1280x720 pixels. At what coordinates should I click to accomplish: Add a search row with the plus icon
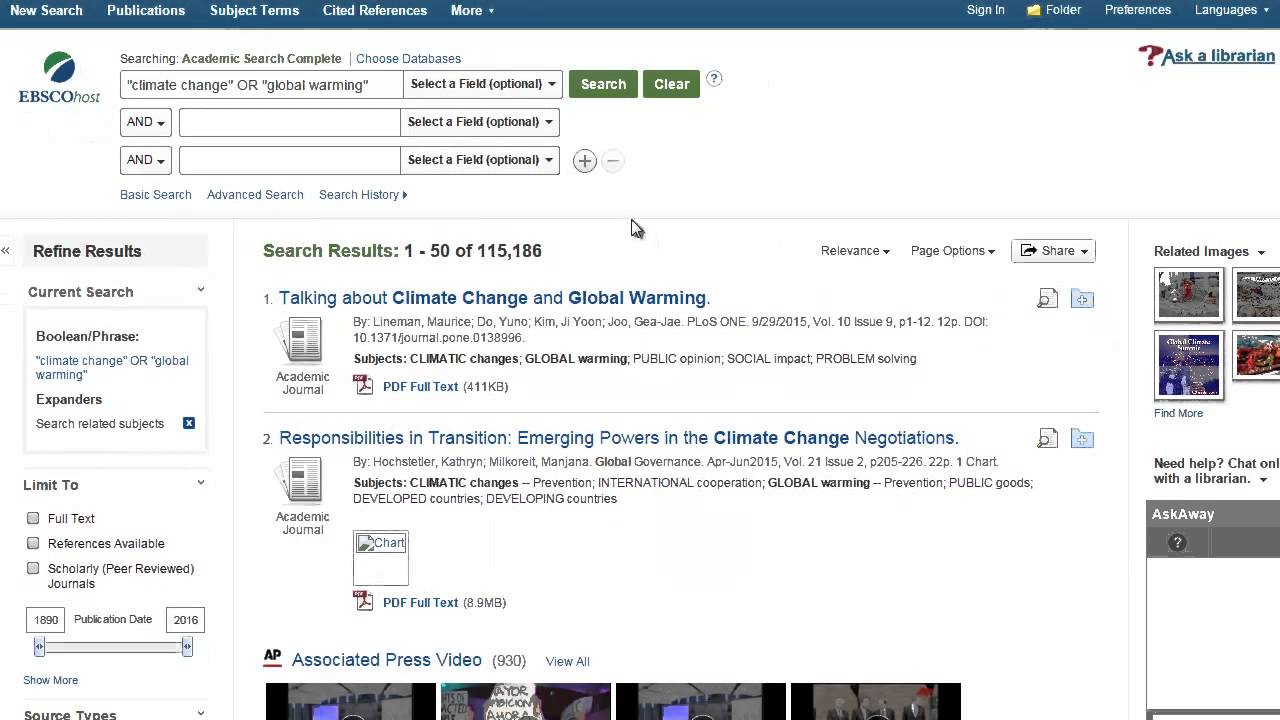585,161
